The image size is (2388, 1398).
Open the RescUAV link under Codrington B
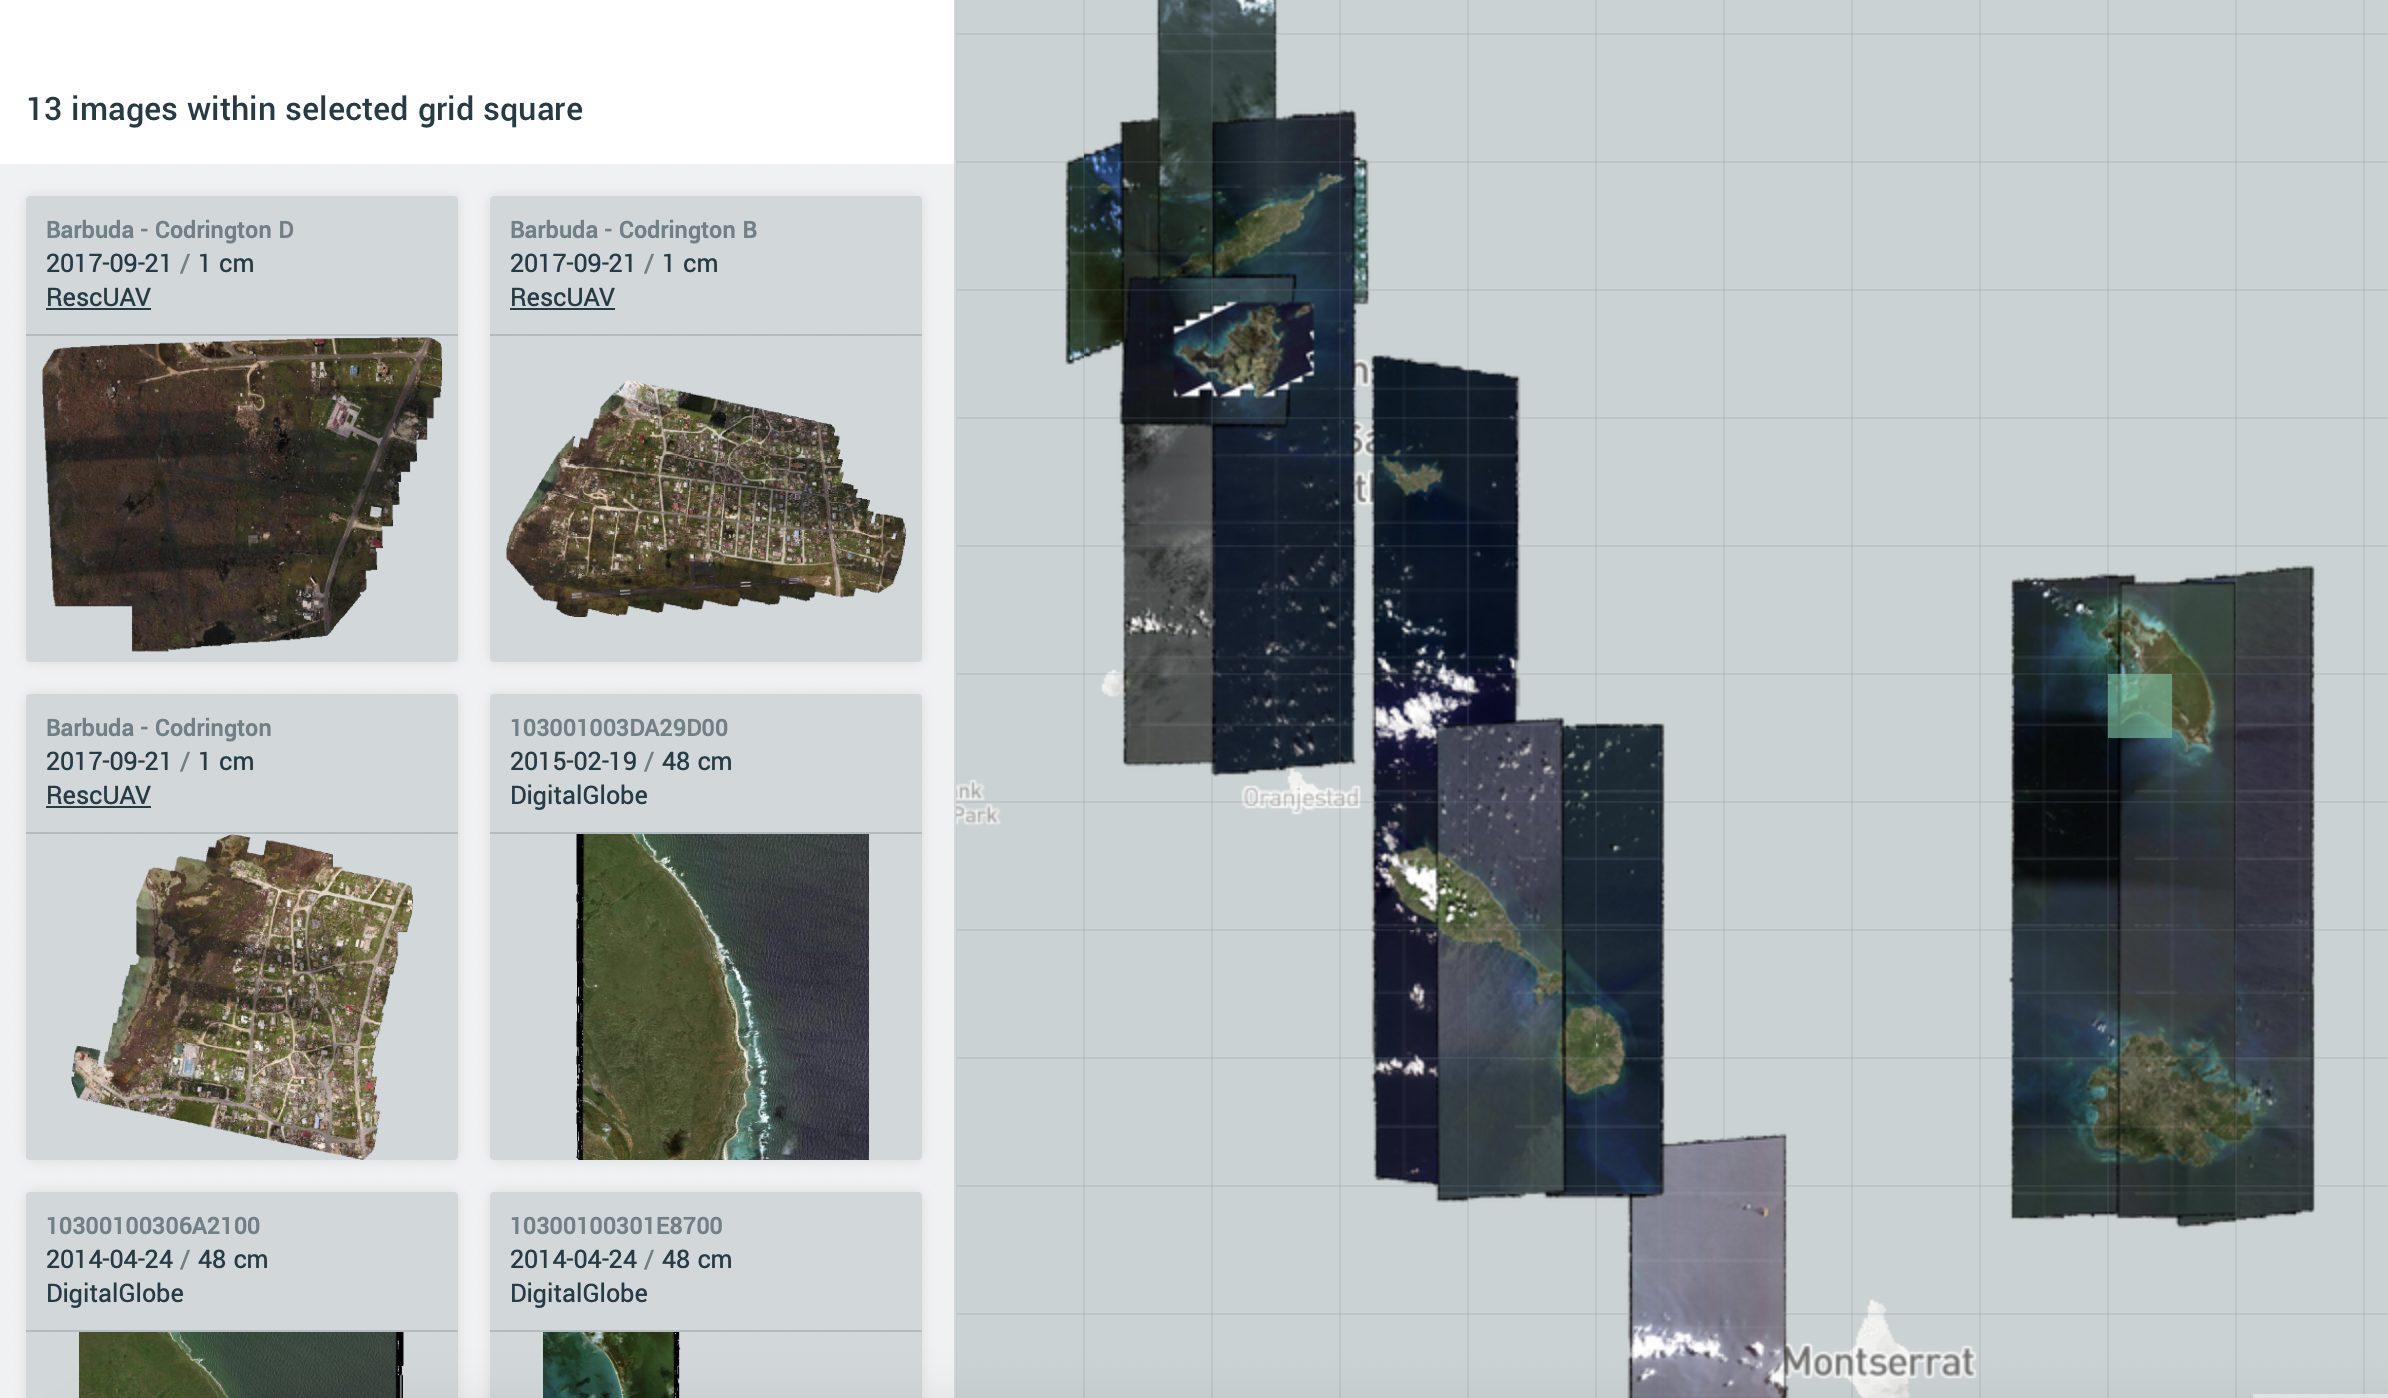click(562, 297)
